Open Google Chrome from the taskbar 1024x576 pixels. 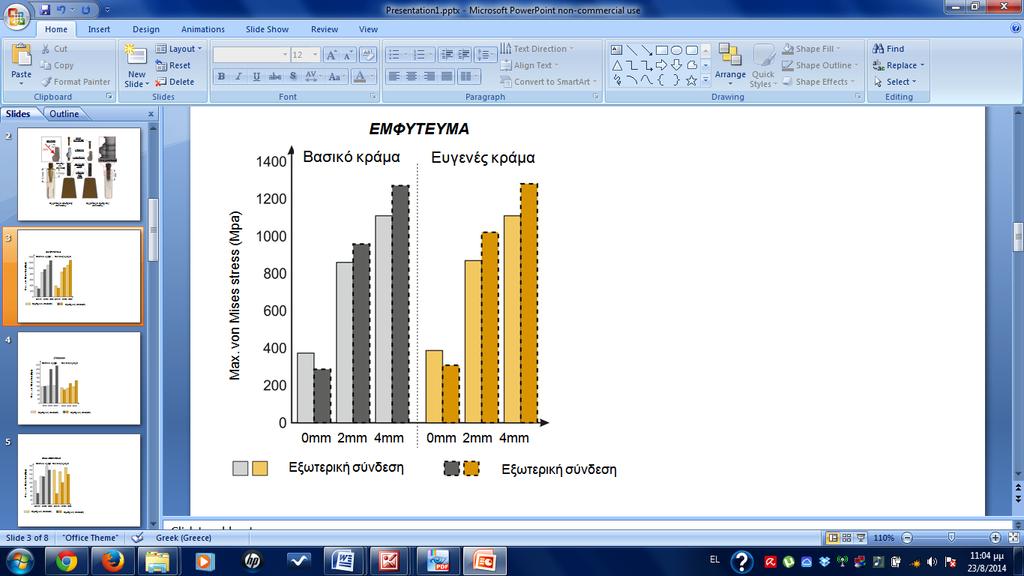[x=66, y=561]
